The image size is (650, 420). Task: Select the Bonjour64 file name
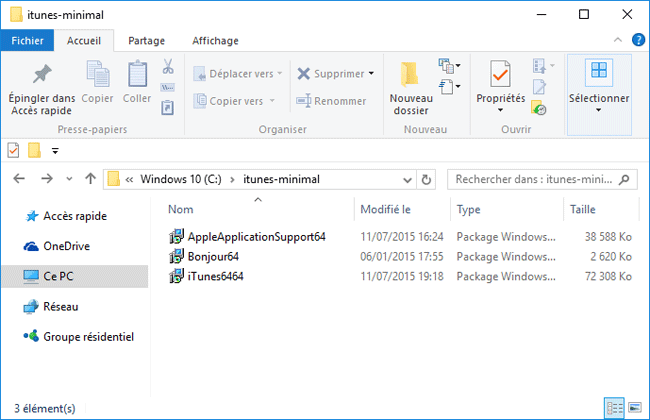point(213,257)
